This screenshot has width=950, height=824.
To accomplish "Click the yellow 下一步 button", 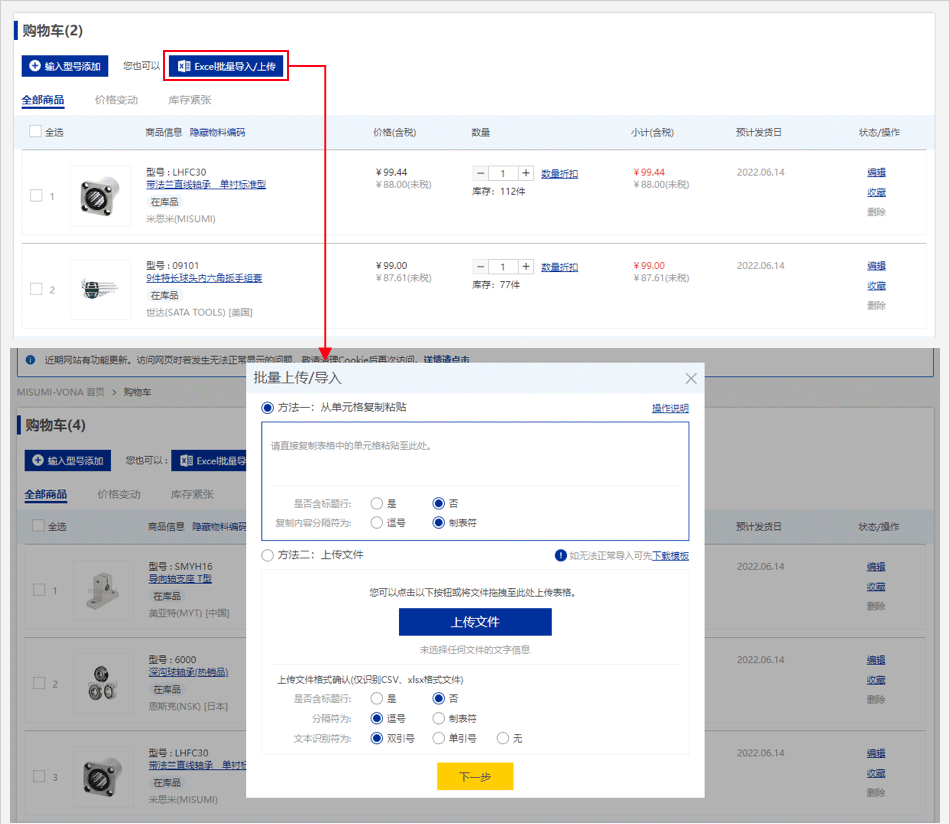I will click(475, 777).
